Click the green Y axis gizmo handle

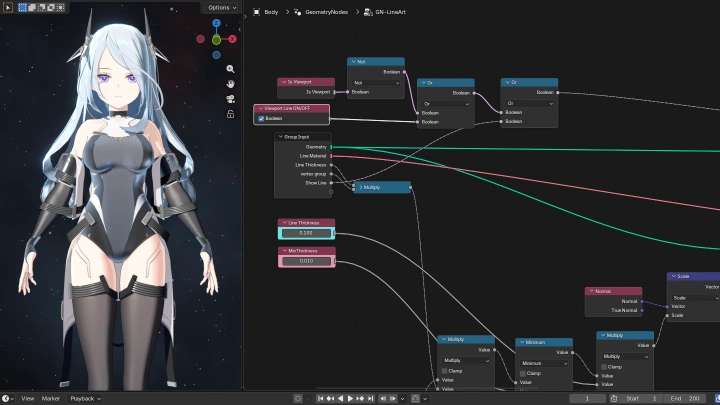[x=216, y=40]
